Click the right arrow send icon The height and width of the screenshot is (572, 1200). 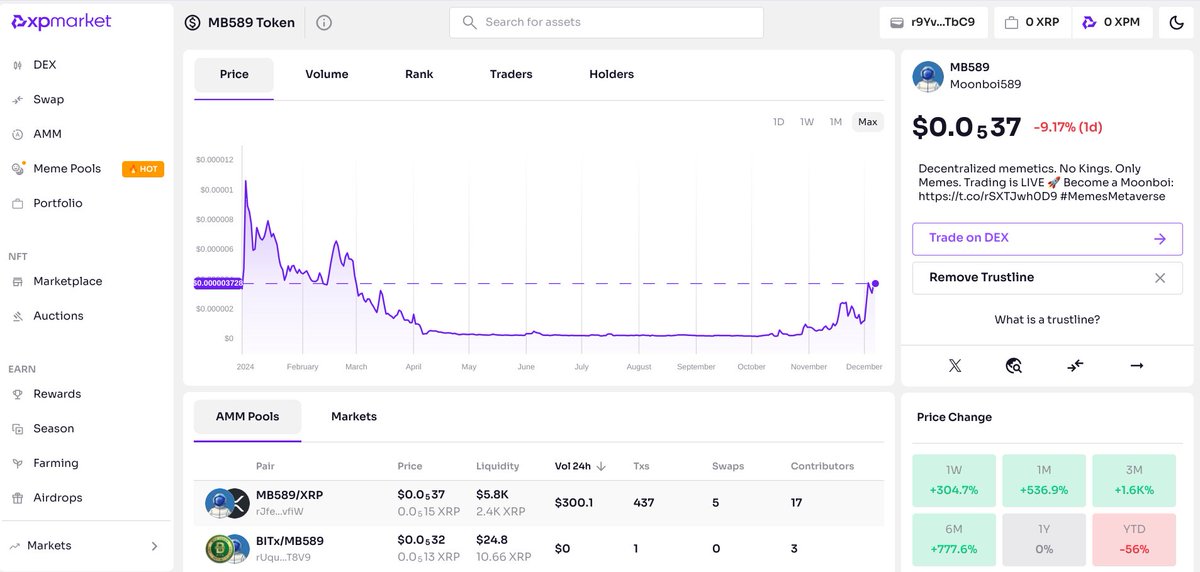(x=1137, y=366)
